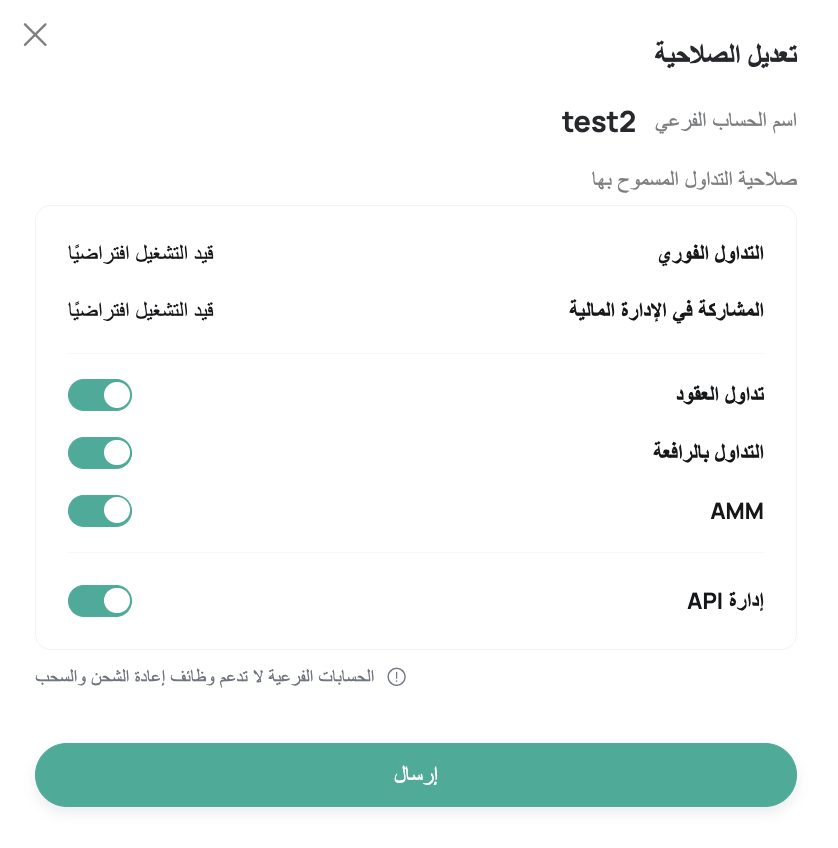Click the تداول العقود label
The width and height of the screenshot is (838, 848).
[720, 394]
